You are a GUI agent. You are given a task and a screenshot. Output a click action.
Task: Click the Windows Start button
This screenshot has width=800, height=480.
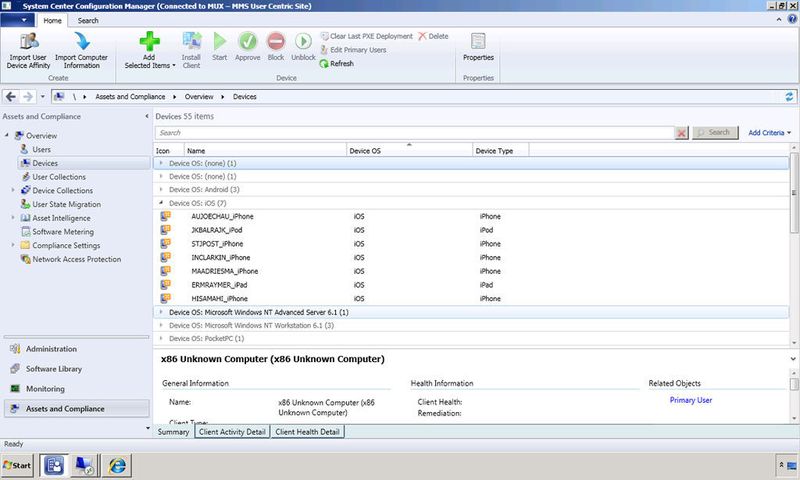(x=17, y=465)
